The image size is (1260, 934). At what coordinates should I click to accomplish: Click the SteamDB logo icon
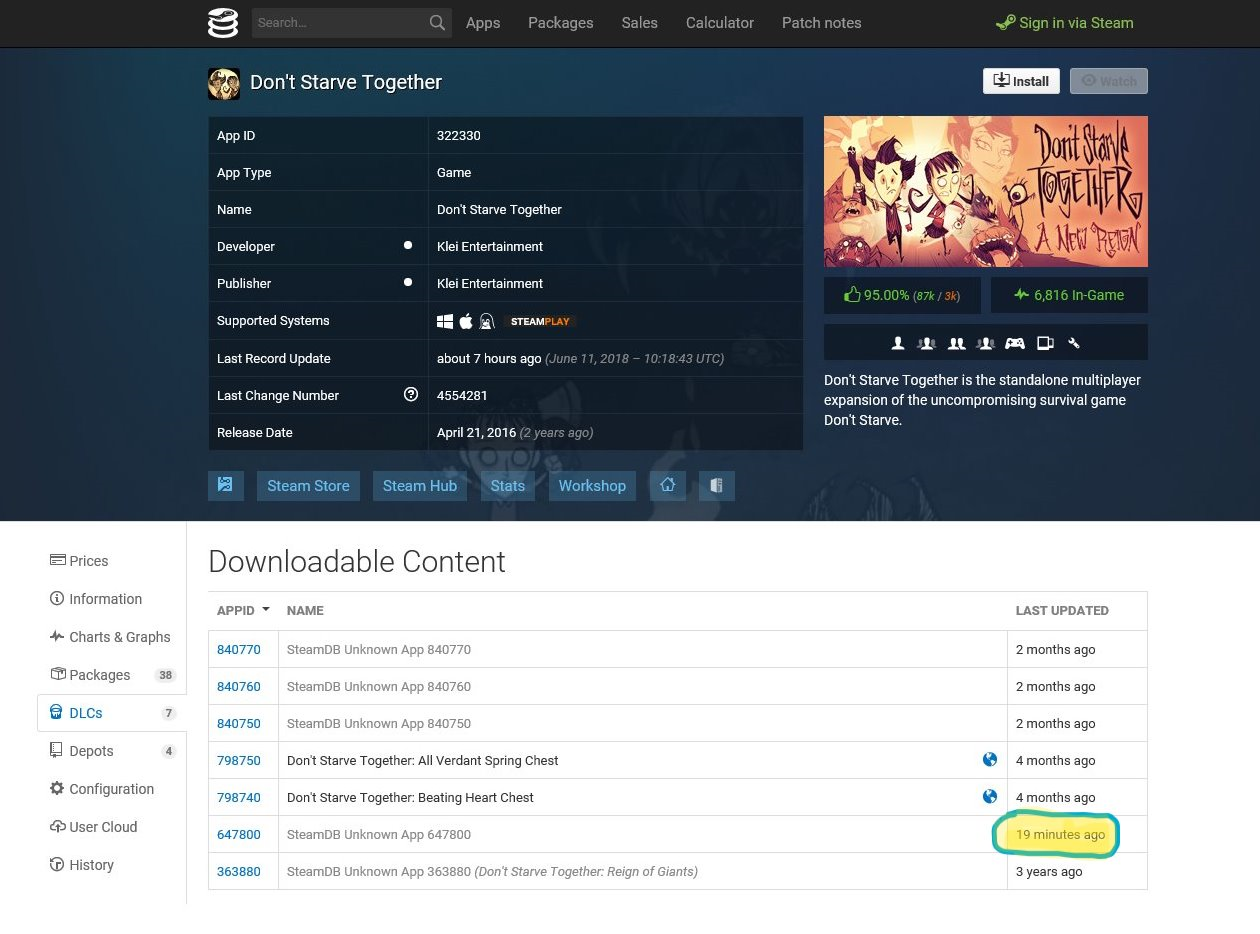pyautogui.click(x=223, y=22)
